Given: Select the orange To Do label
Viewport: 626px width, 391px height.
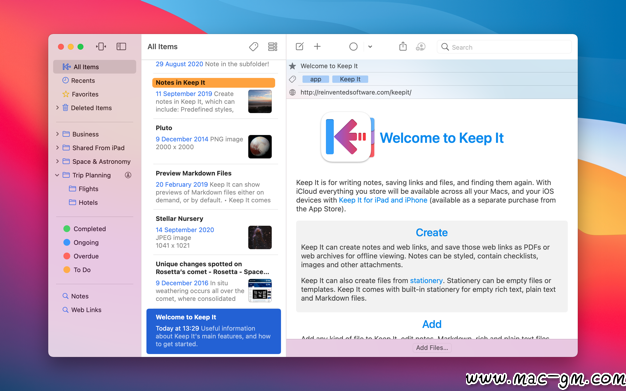Looking at the screenshot, I should (x=82, y=270).
